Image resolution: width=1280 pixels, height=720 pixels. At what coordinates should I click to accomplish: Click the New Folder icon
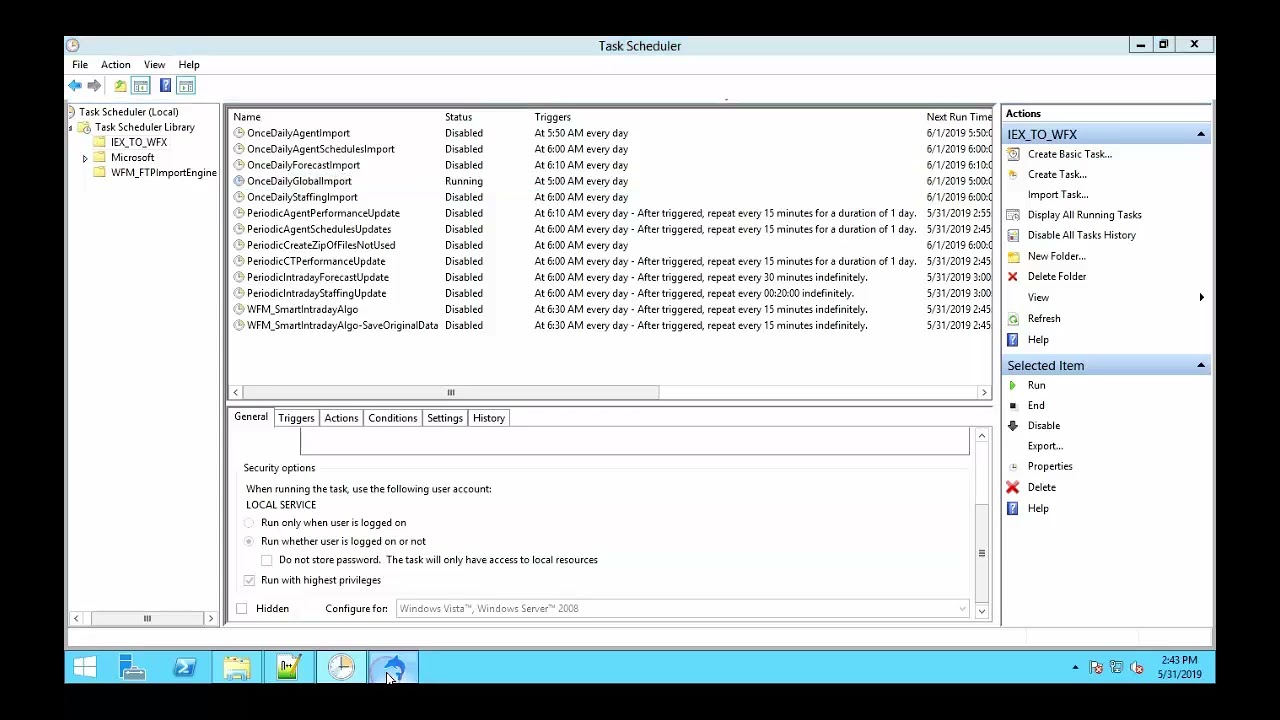point(1013,256)
